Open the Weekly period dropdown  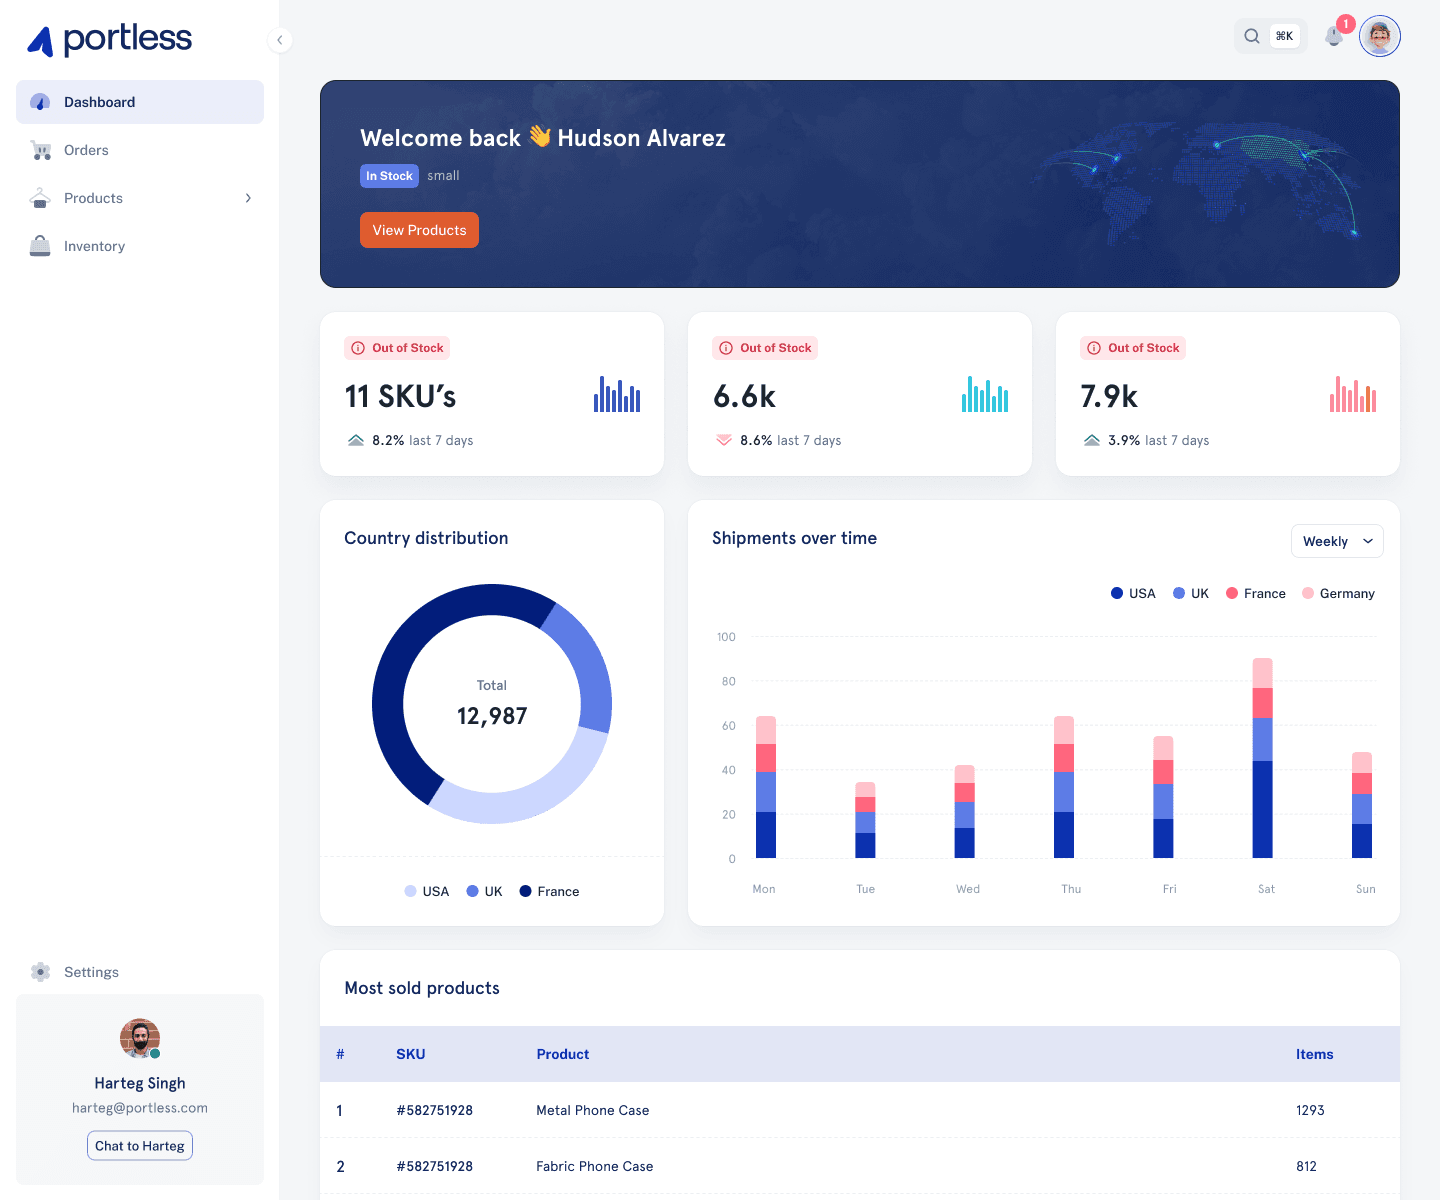1337,541
